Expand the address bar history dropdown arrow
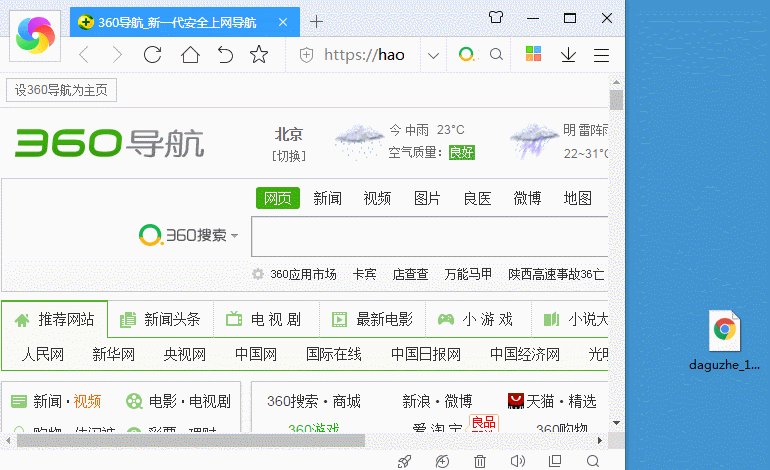The width and height of the screenshot is (770, 470). click(432, 55)
